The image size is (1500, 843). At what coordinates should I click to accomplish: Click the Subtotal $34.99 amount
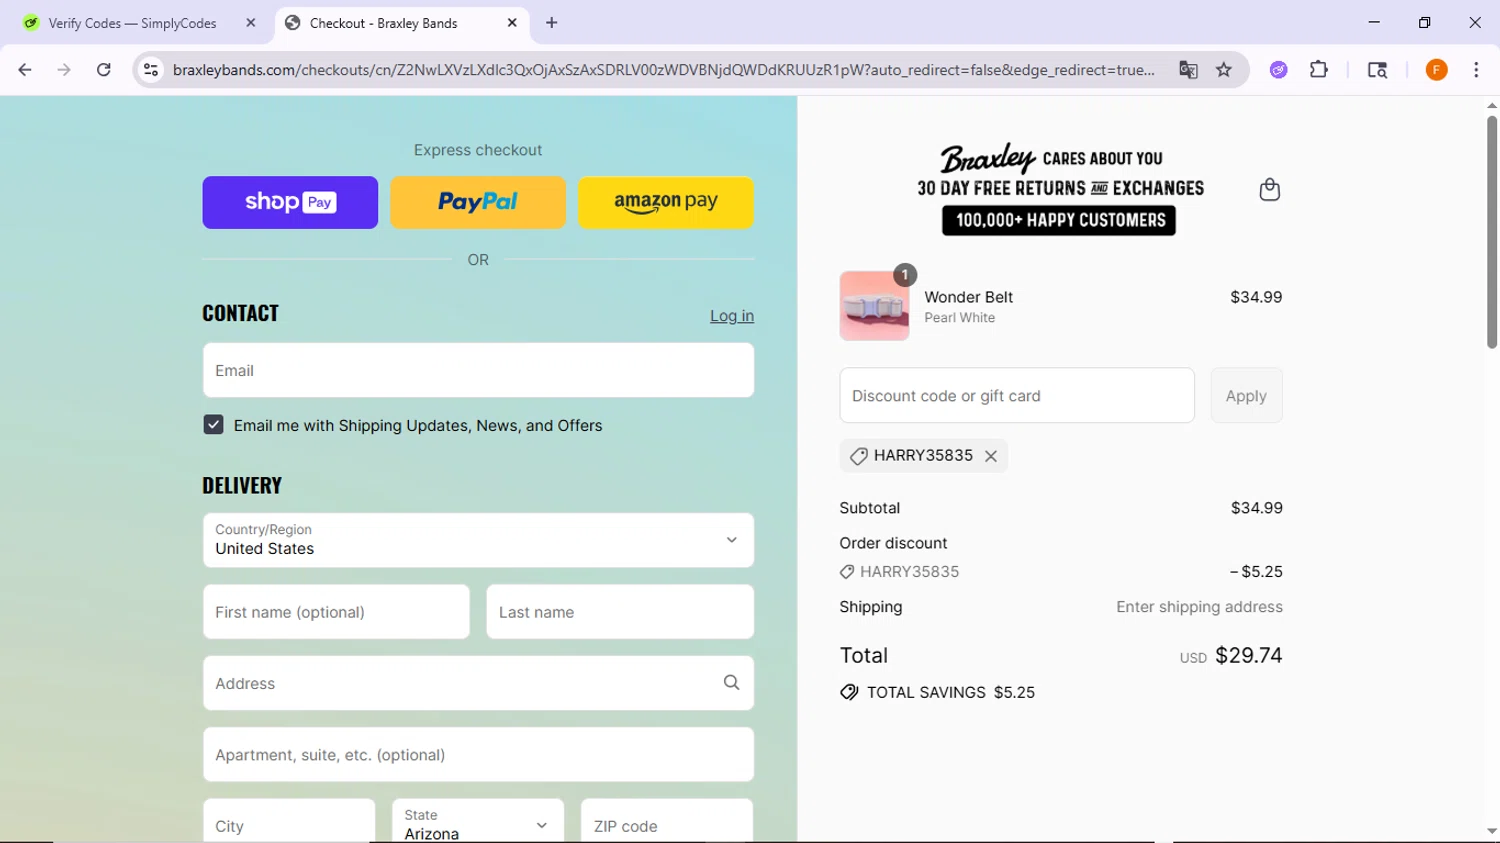(x=1256, y=508)
